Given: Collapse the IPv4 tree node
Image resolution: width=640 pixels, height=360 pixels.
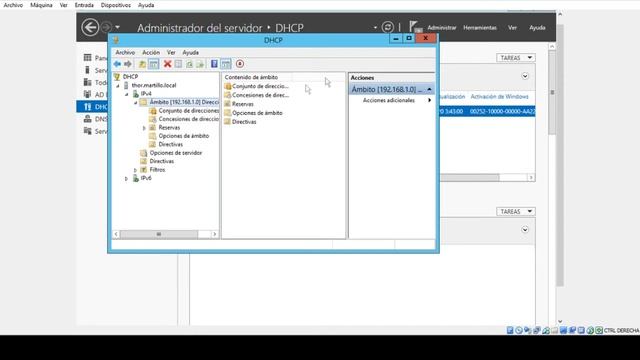Looking at the screenshot, I should tap(127, 94).
